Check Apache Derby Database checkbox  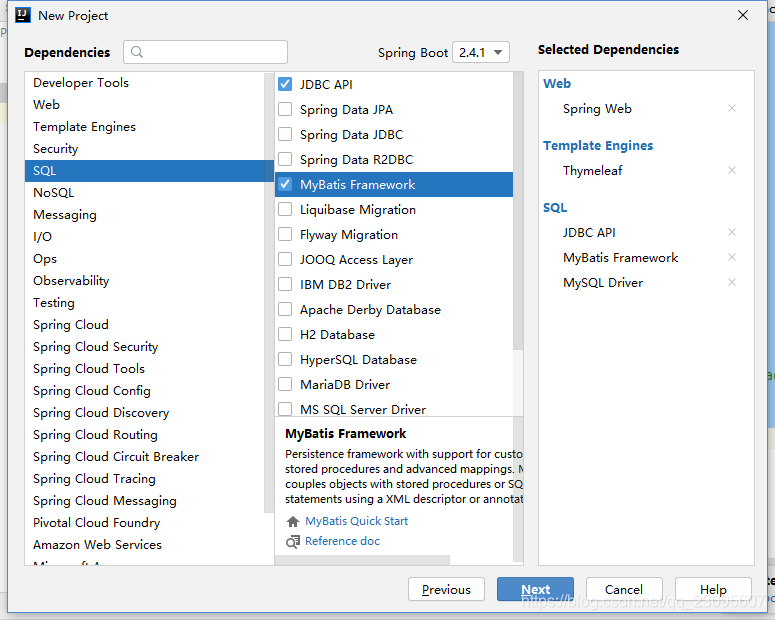click(285, 309)
